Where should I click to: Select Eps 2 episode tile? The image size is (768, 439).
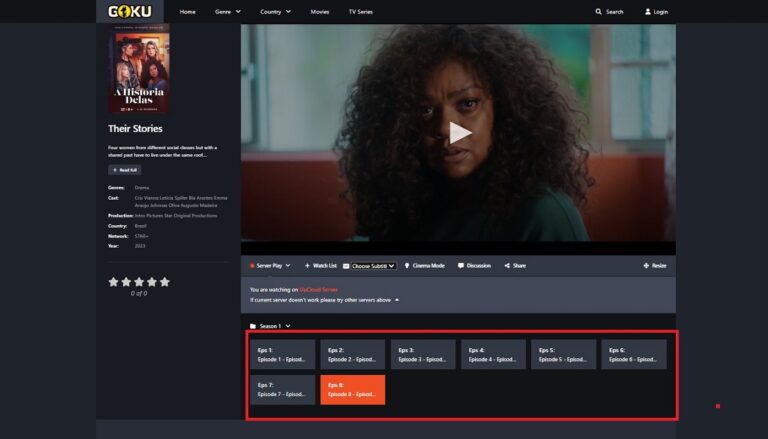(x=353, y=355)
